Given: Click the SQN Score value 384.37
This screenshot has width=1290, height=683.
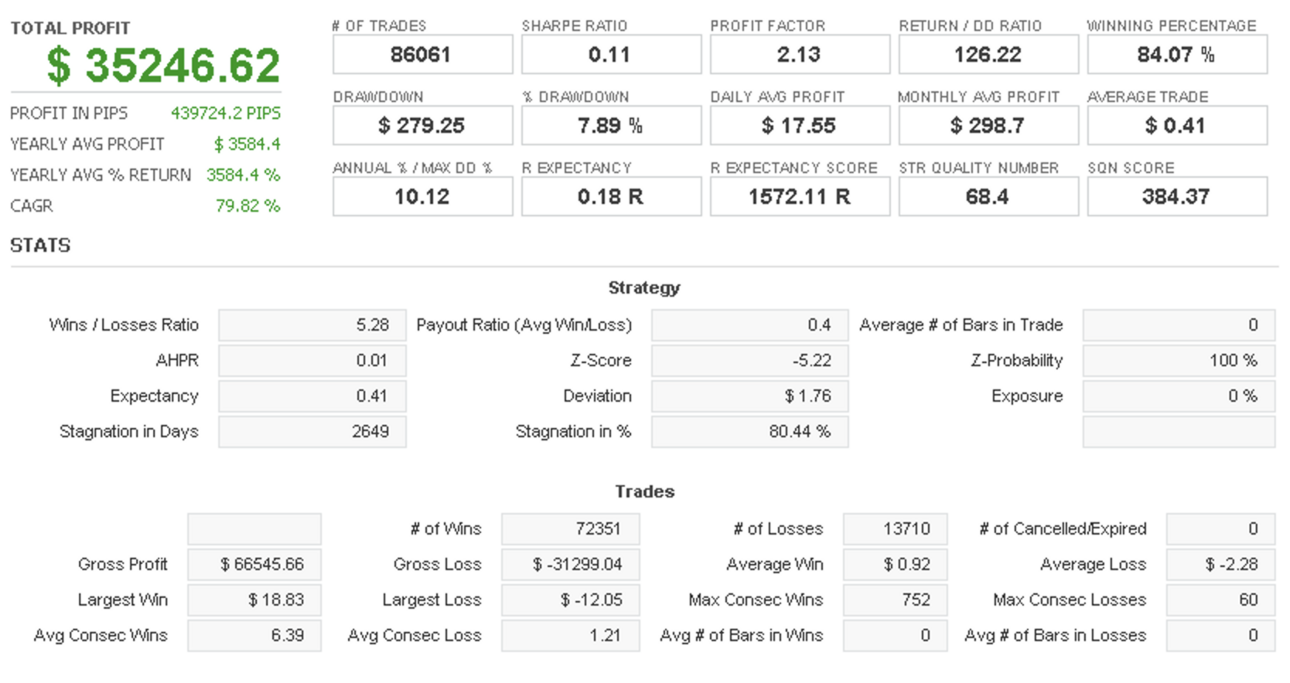Looking at the screenshot, I should click(1177, 197).
